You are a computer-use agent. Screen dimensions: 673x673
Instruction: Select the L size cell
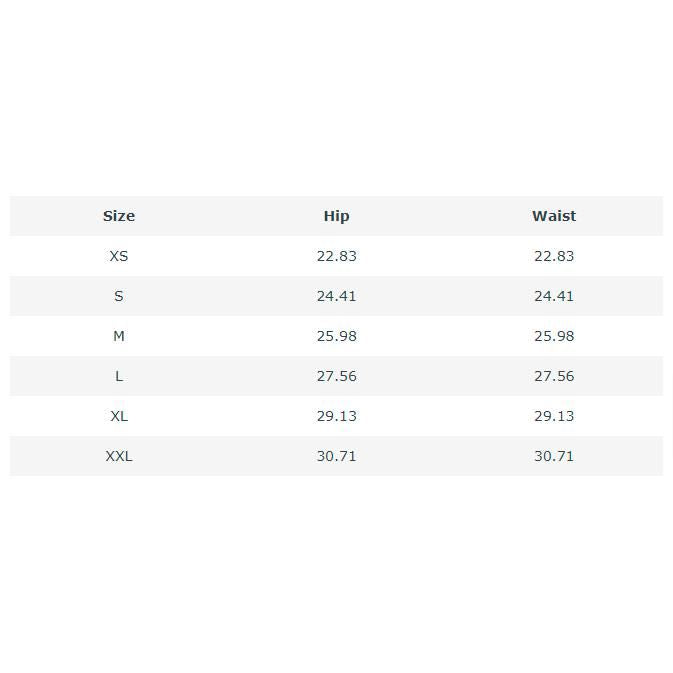(x=118, y=376)
